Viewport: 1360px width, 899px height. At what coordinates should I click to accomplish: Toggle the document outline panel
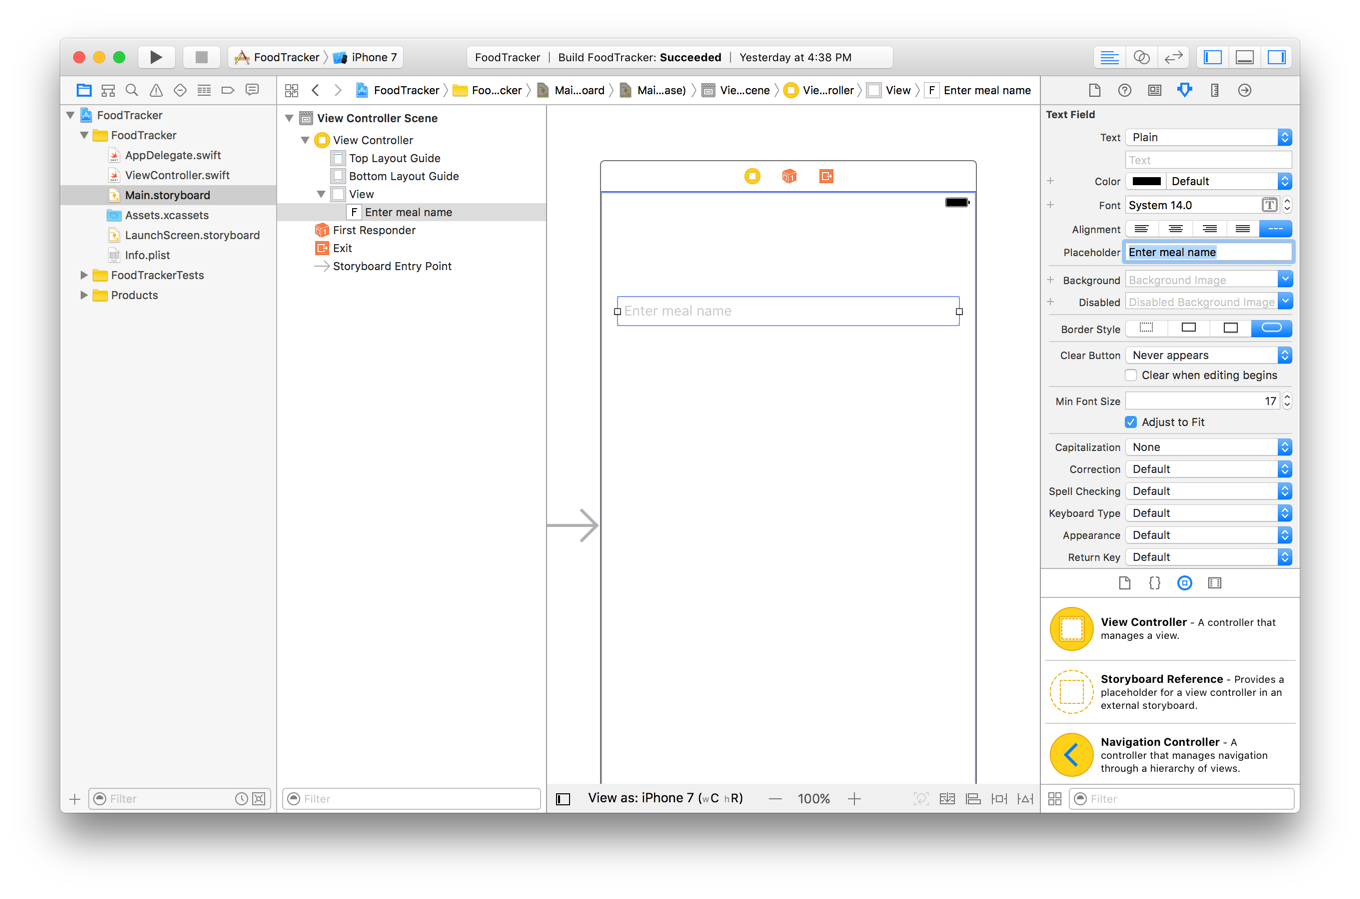(x=563, y=799)
